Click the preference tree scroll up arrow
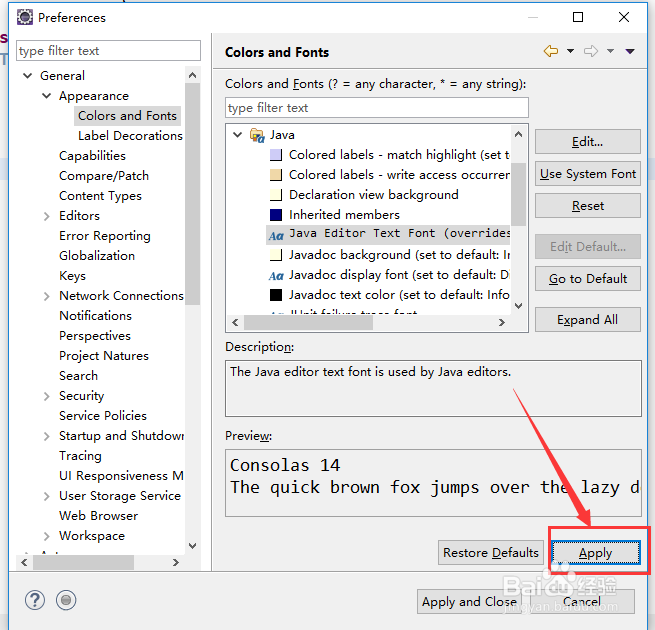Viewport: 655px width, 630px height. pyautogui.click(x=193, y=75)
